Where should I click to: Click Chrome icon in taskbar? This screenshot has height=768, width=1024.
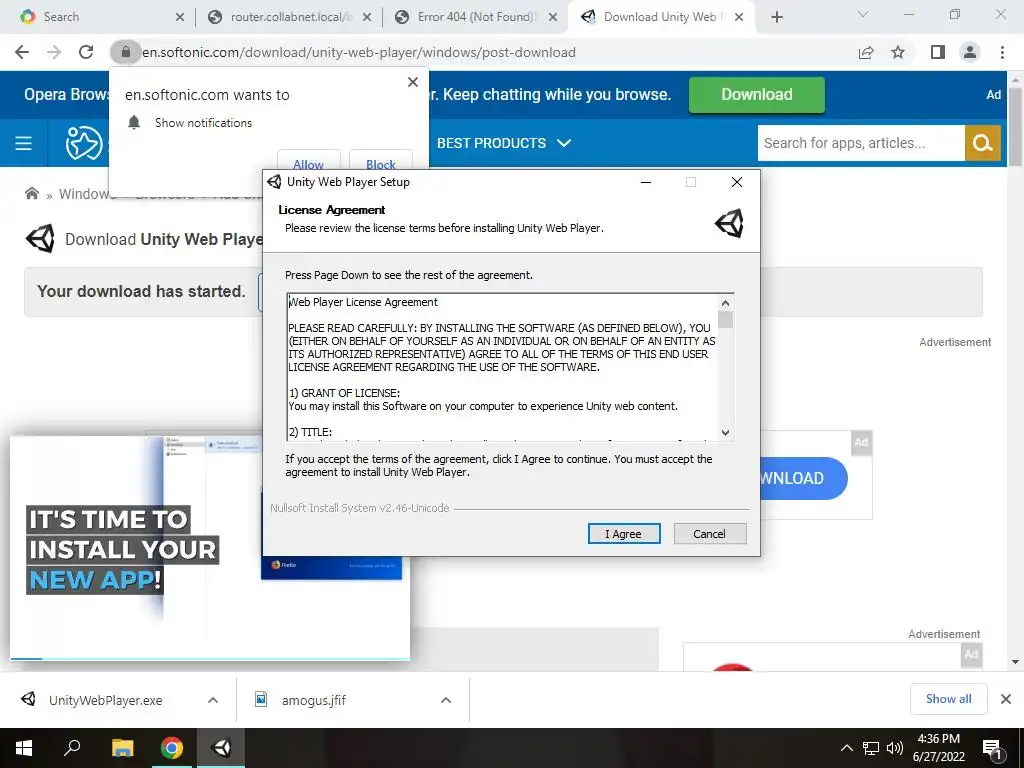pos(172,748)
